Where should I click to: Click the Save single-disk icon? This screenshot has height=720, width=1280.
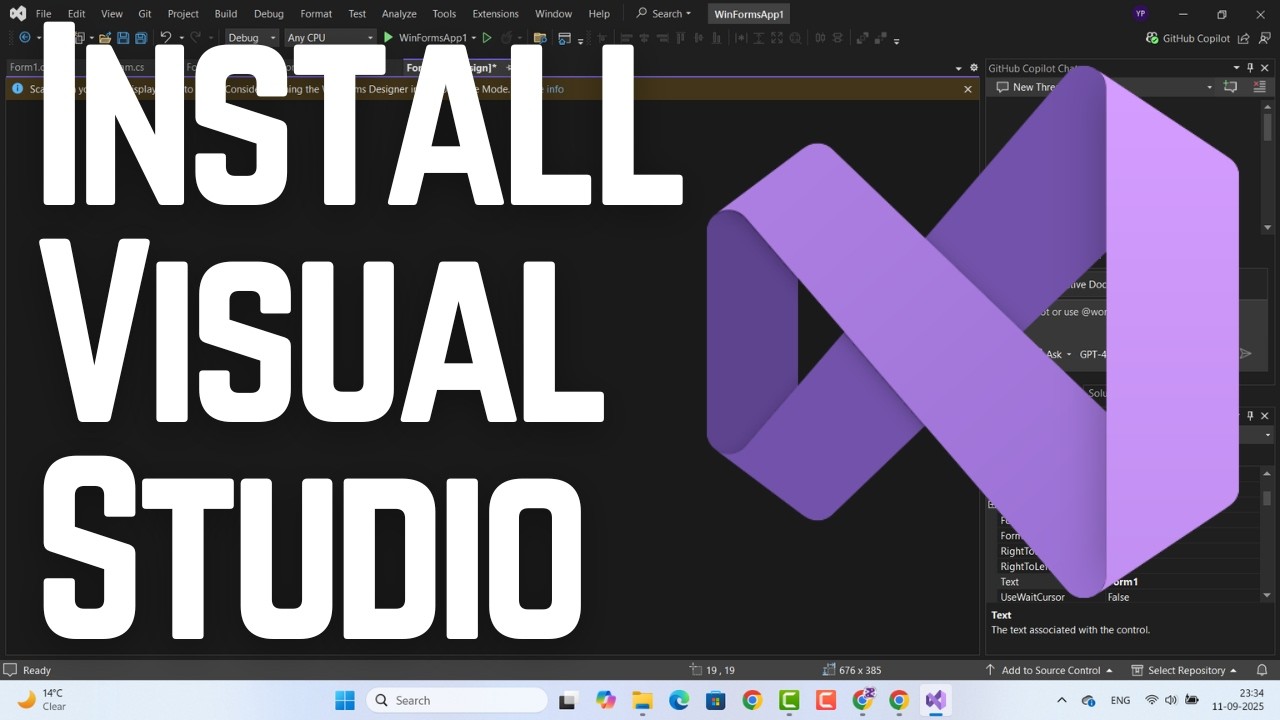coord(123,38)
